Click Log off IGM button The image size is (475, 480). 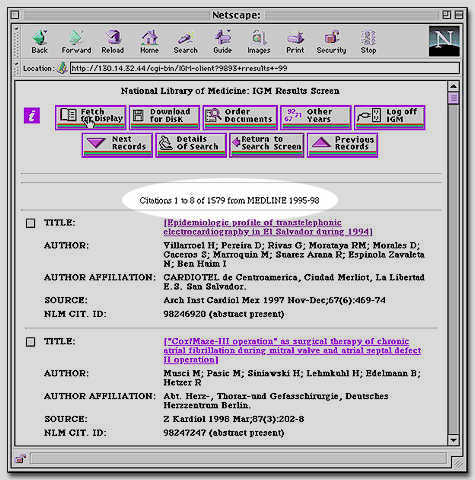[x=390, y=117]
